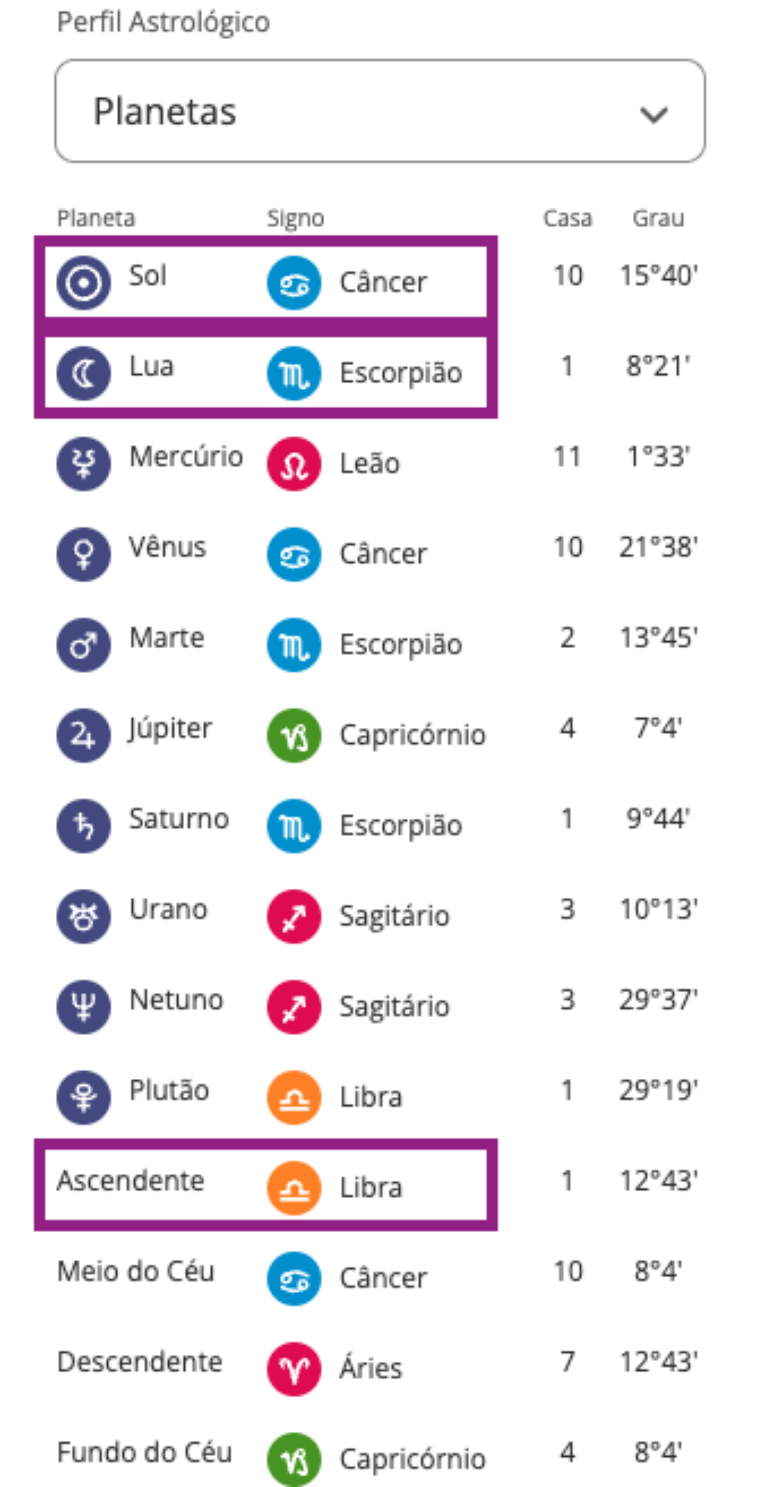Click the Lua crescent moon icon
Screen dimensions: 774x1487
(x=84, y=374)
